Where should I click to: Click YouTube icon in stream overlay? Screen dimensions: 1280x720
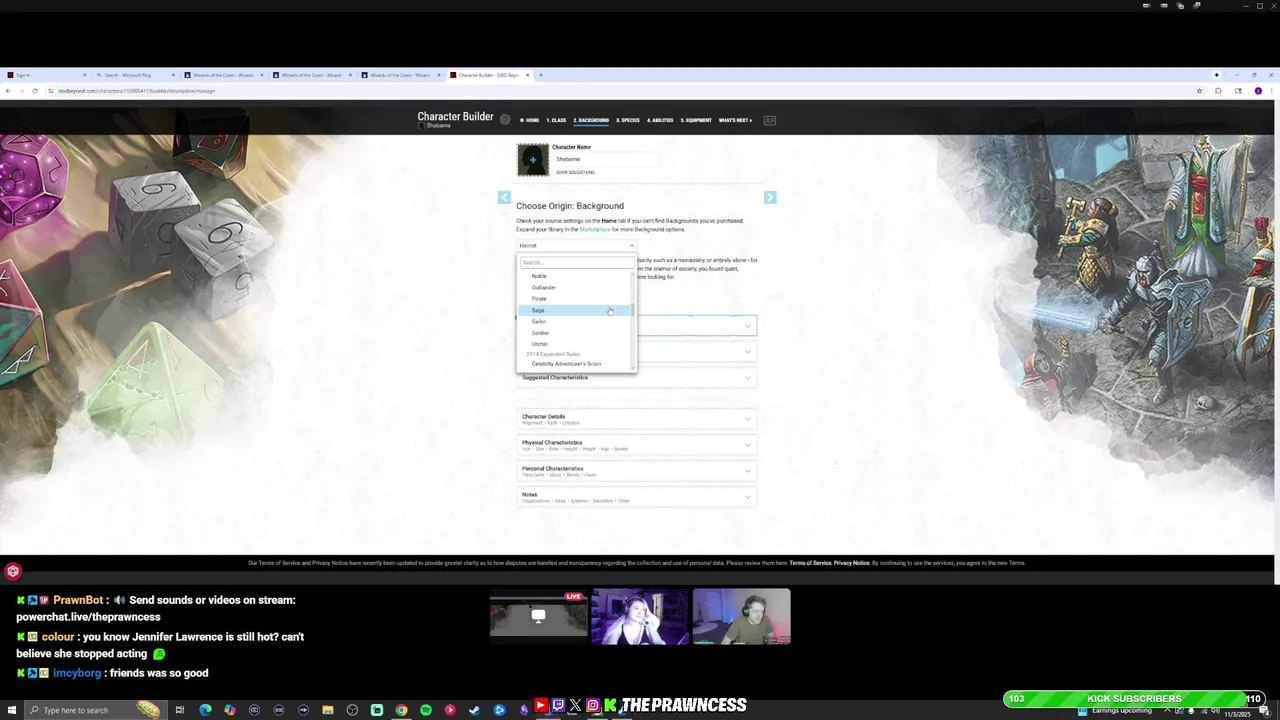tap(541, 706)
